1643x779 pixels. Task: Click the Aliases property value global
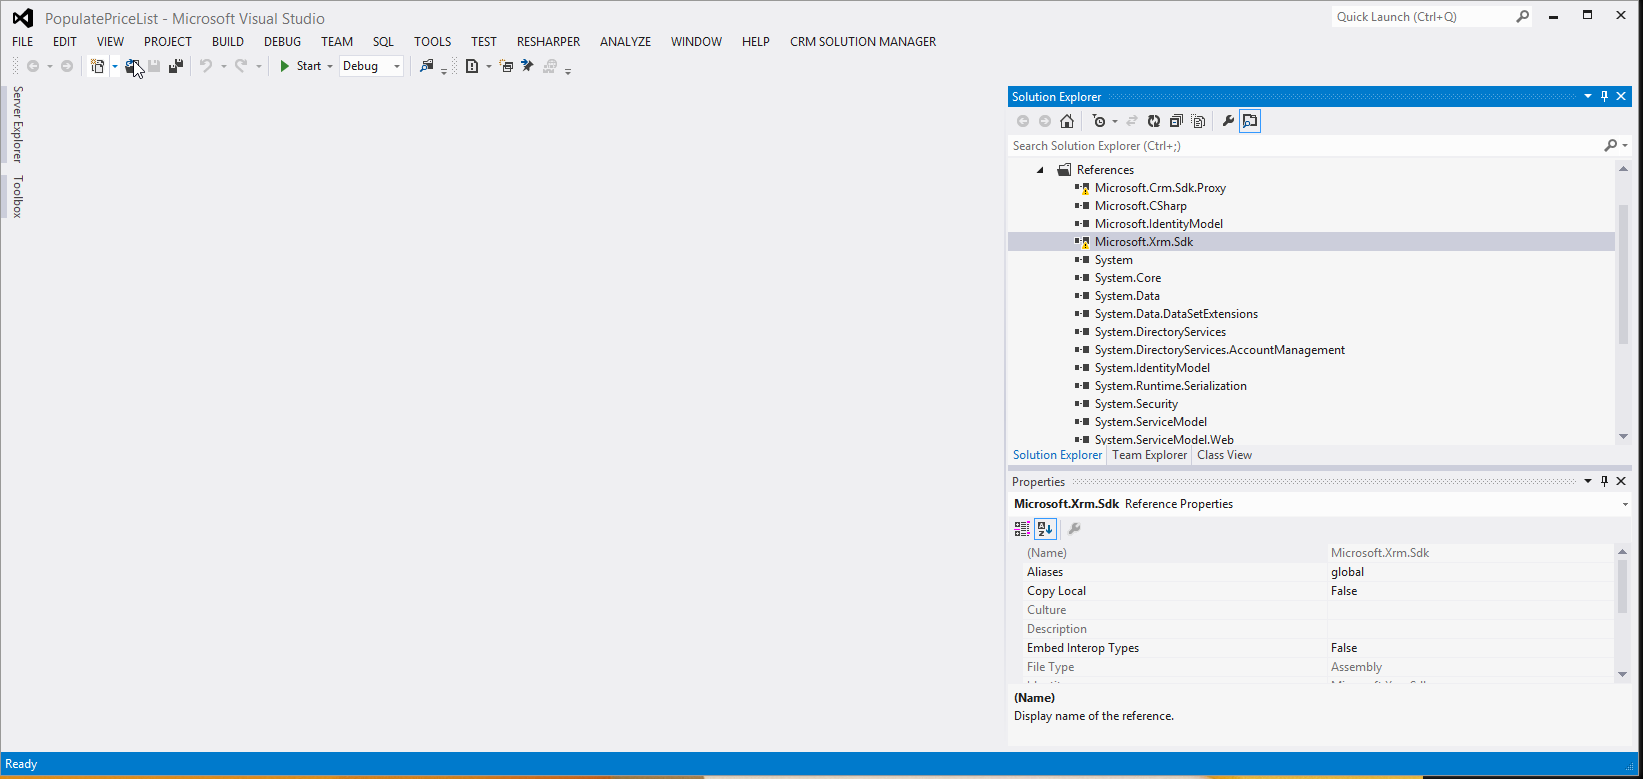coord(1347,572)
